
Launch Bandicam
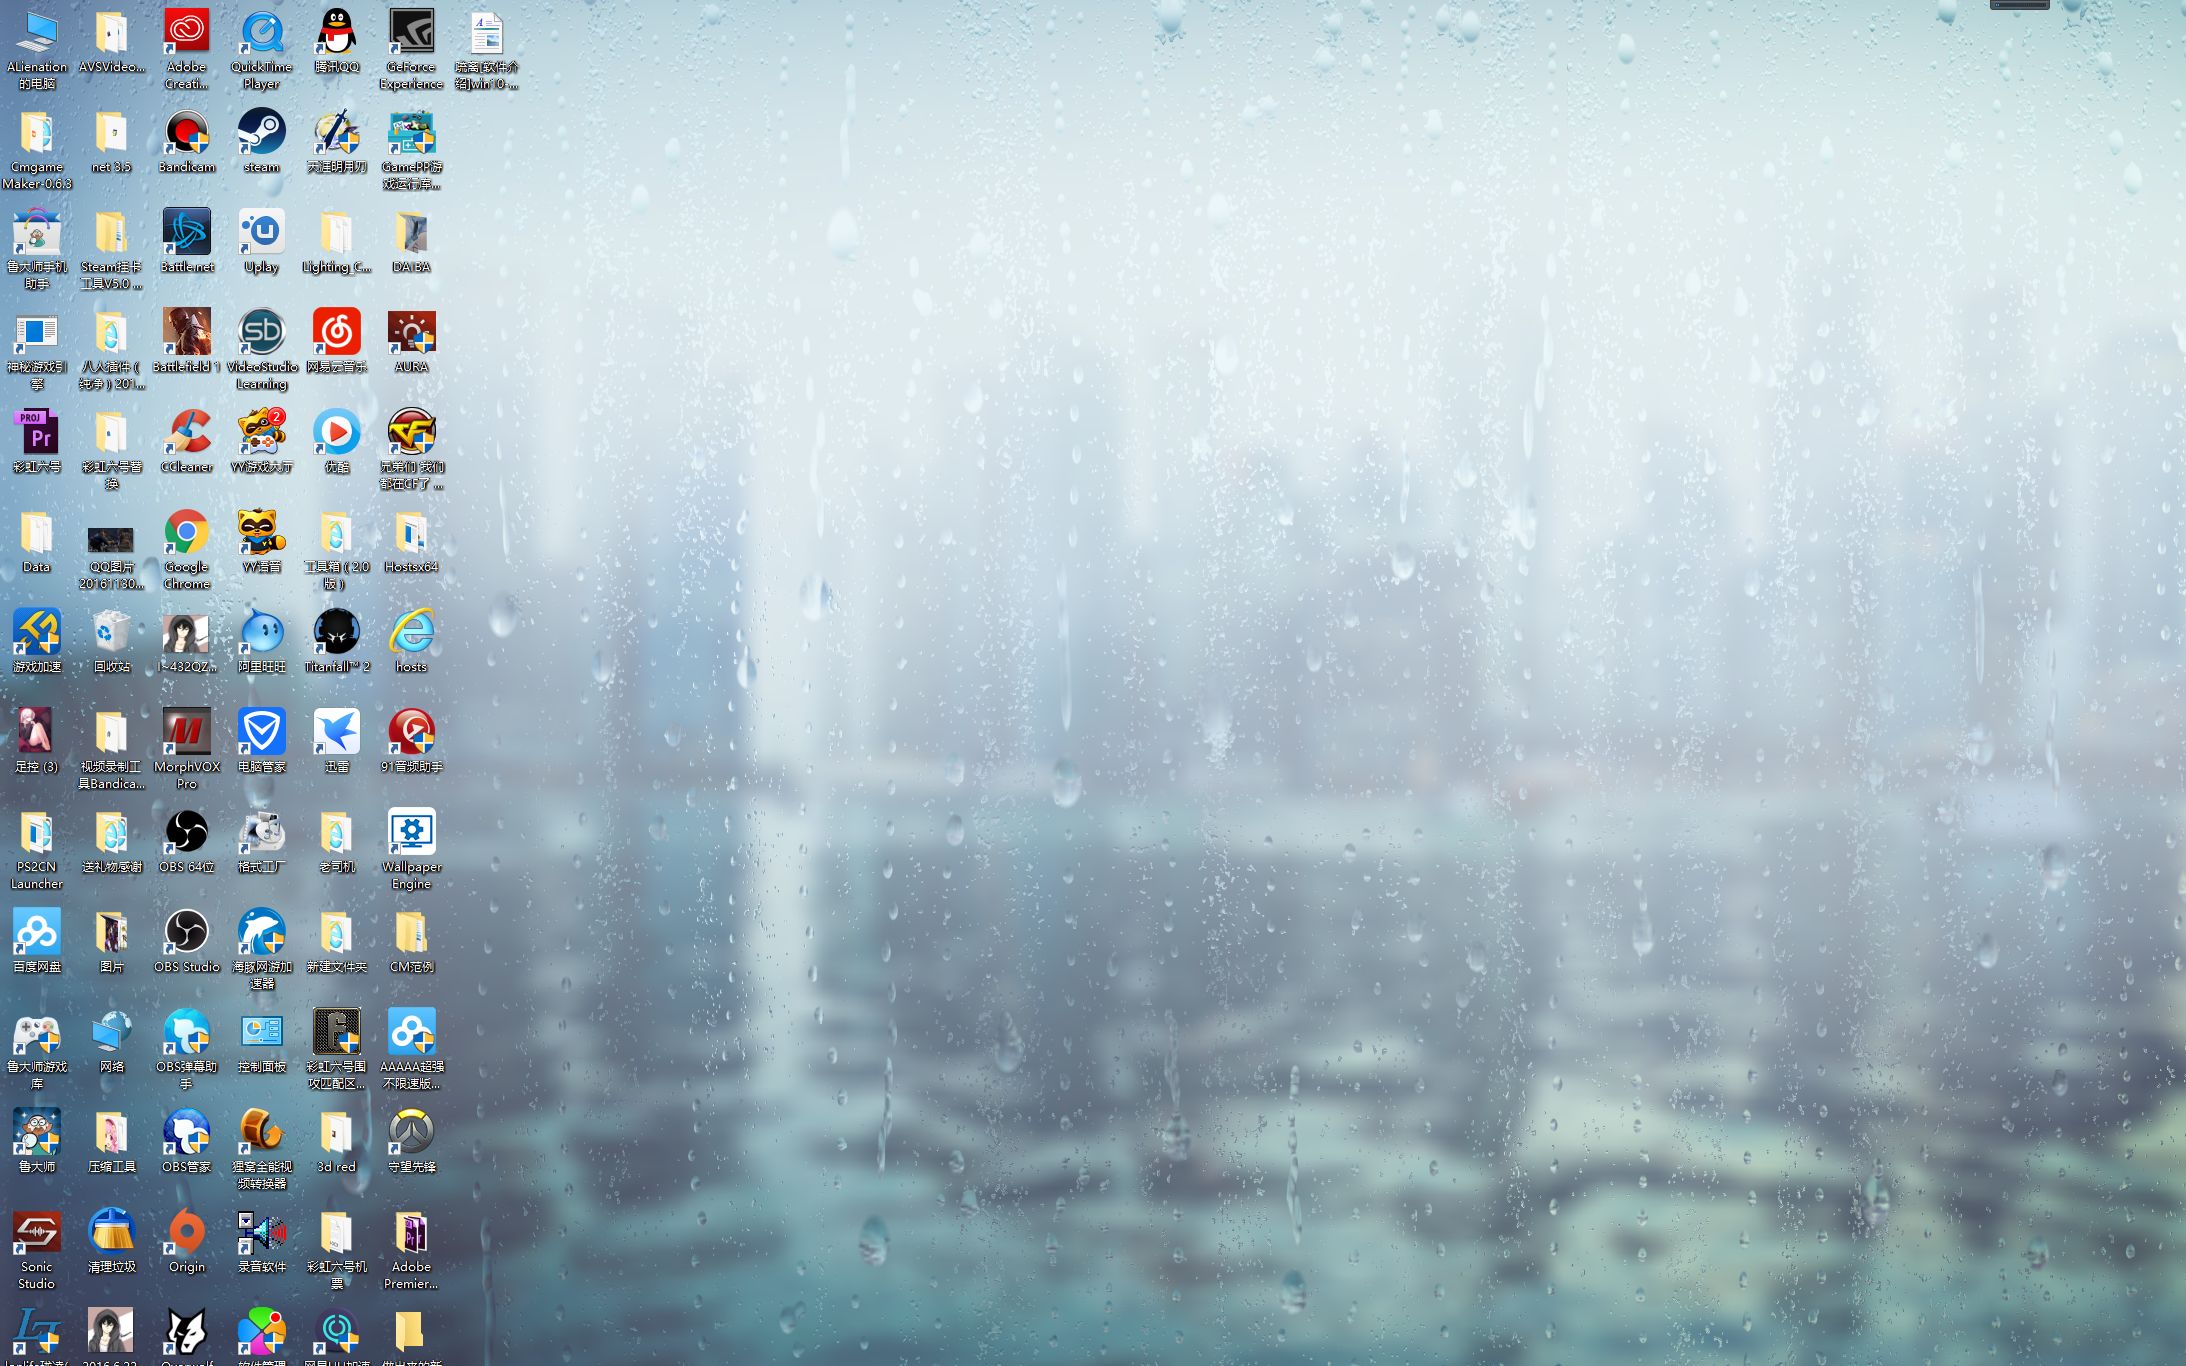(186, 133)
